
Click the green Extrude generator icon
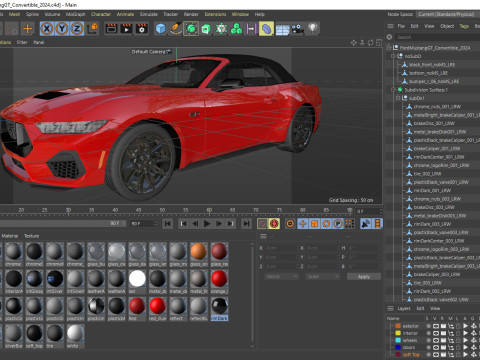pos(206,29)
